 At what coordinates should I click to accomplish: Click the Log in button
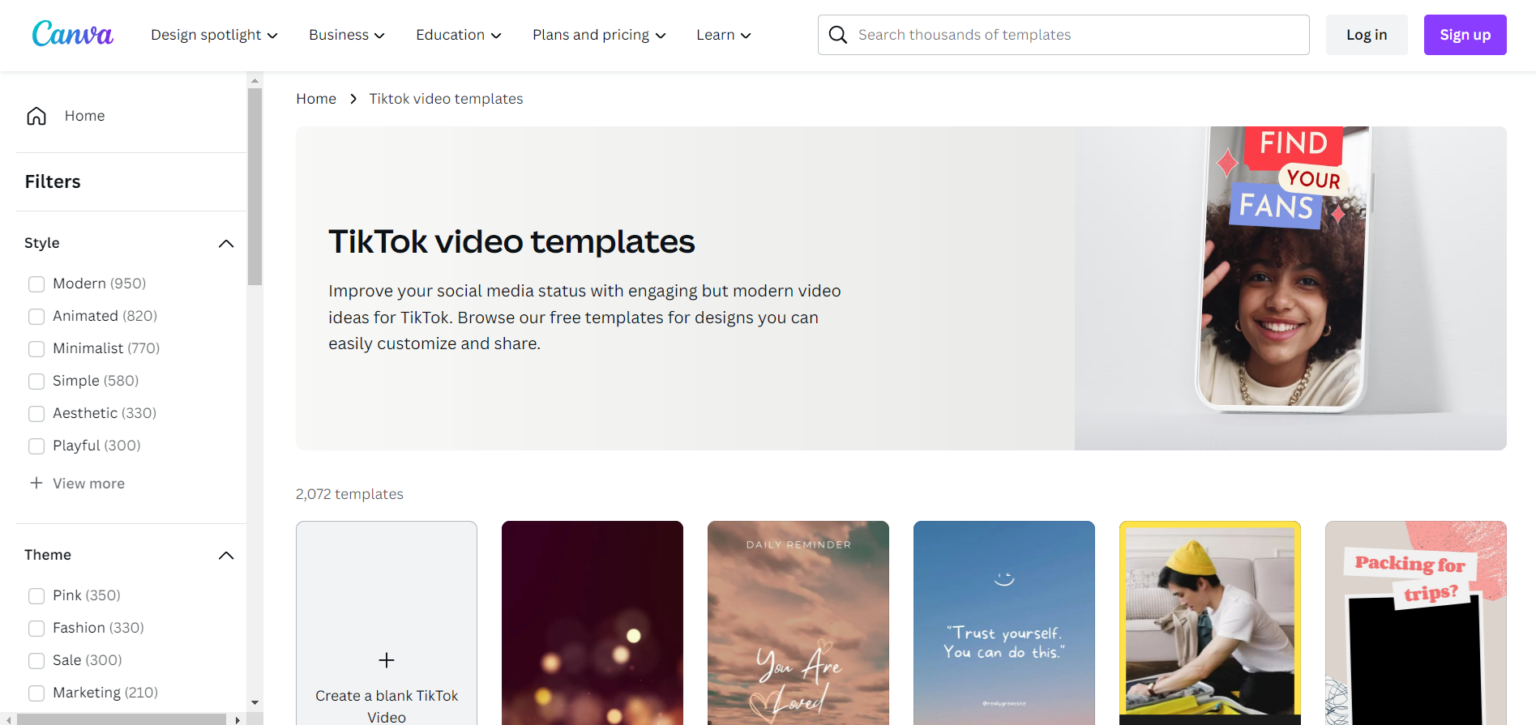pos(1366,34)
